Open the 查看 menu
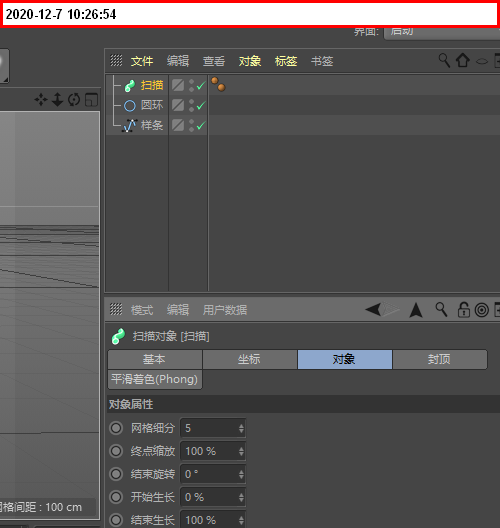This screenshot has width=500, height=528. [214, 61]
